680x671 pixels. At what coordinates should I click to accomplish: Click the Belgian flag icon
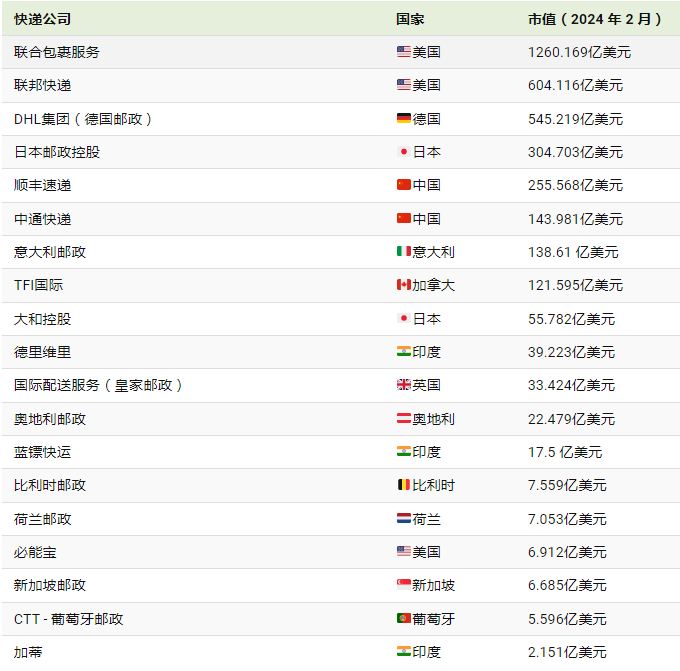point(404,484)
